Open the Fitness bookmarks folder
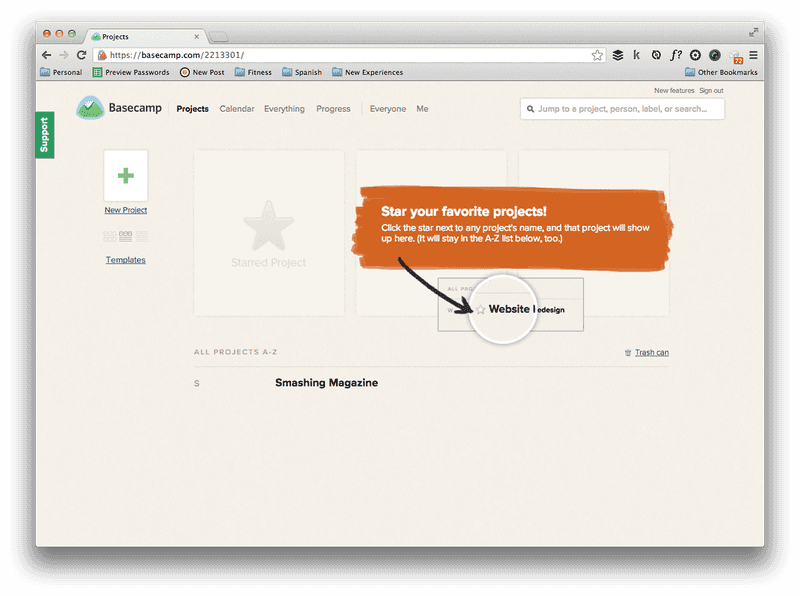This screenshot has width=800, height=596. tap(253, 72)
